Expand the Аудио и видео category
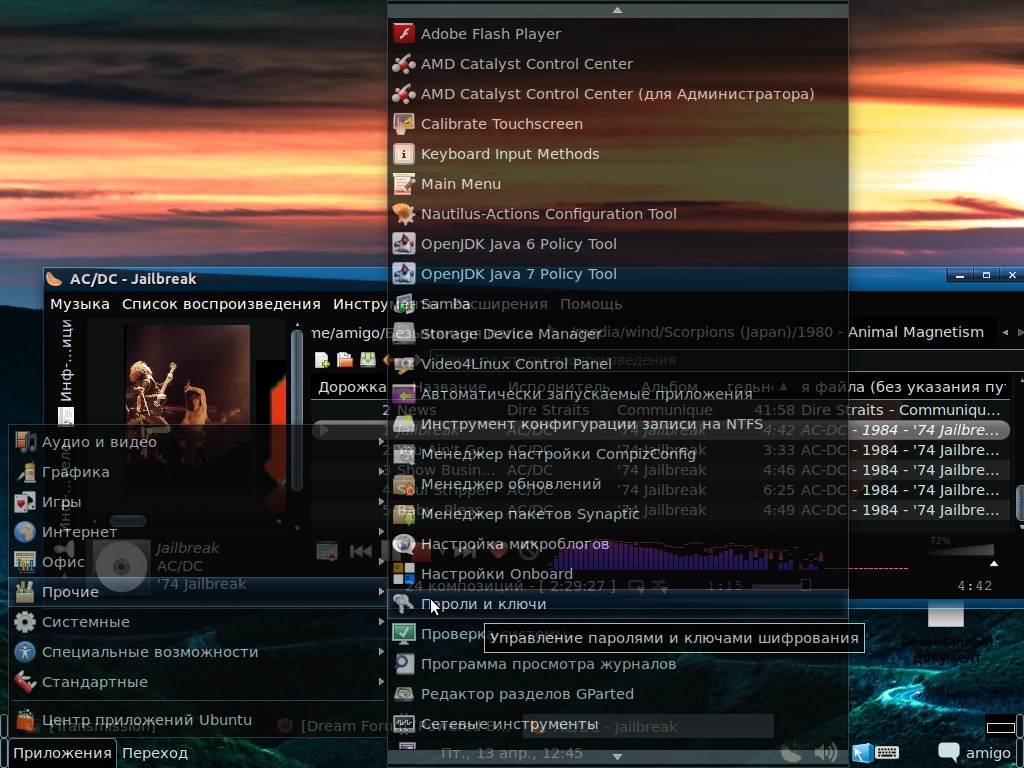This screenshot has width=1024, height=768. [x=198, y=442]
